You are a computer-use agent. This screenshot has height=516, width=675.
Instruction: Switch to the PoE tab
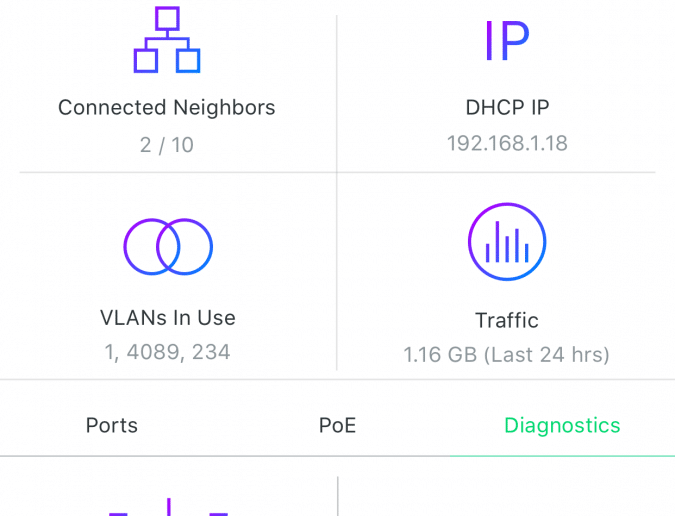click(338, 425)
